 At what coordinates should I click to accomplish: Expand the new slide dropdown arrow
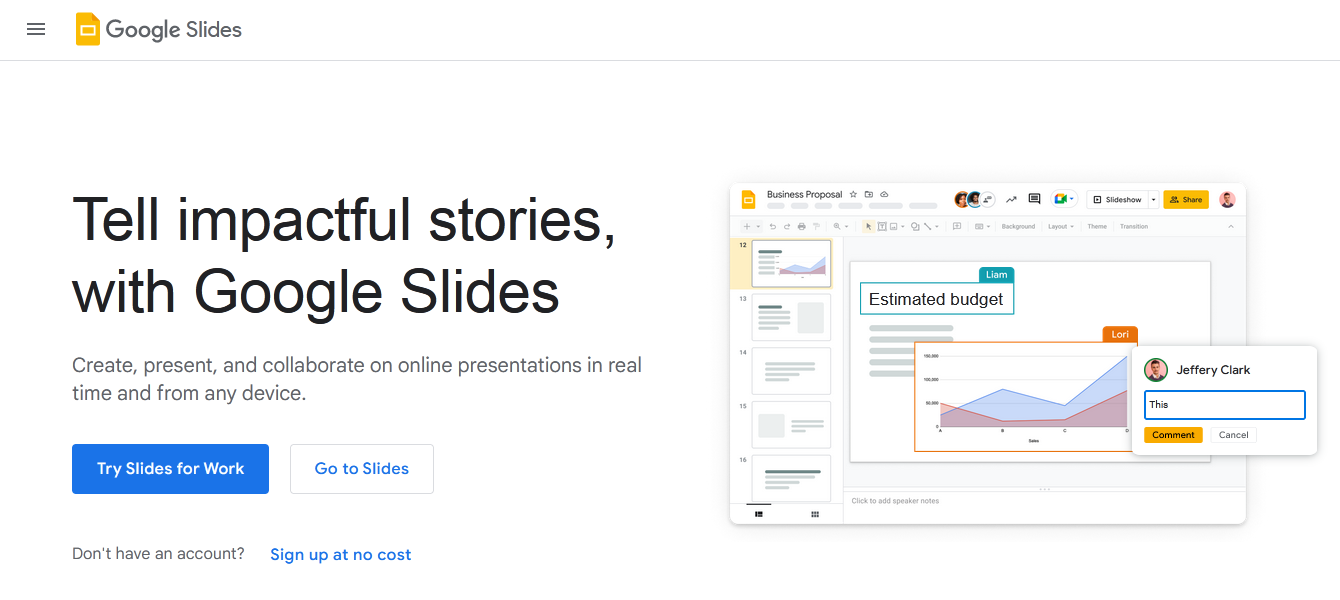pyautogui.click(x=758, y=227)
